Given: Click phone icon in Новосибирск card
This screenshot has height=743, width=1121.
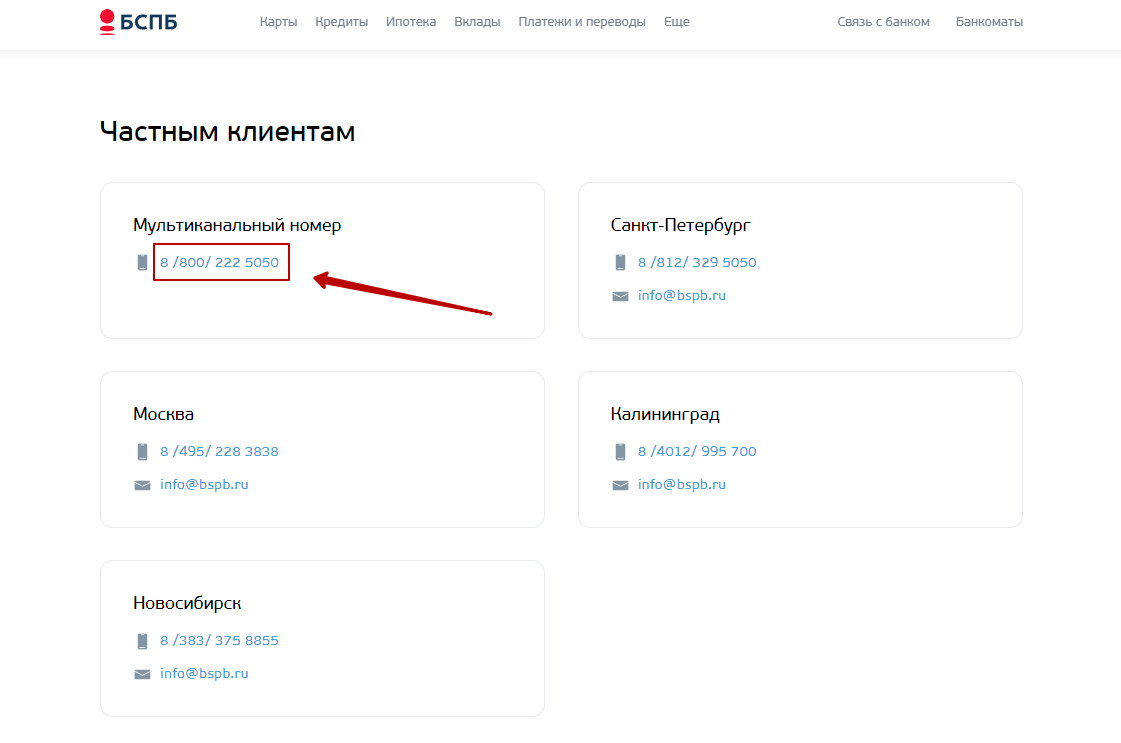Looking at the screenshot, I should point(142,640).
